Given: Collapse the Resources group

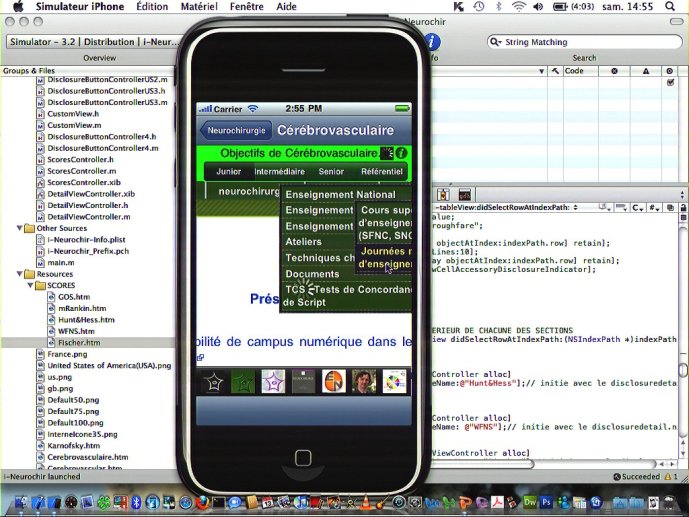Looking at the screenshot, I should (19, 274).
